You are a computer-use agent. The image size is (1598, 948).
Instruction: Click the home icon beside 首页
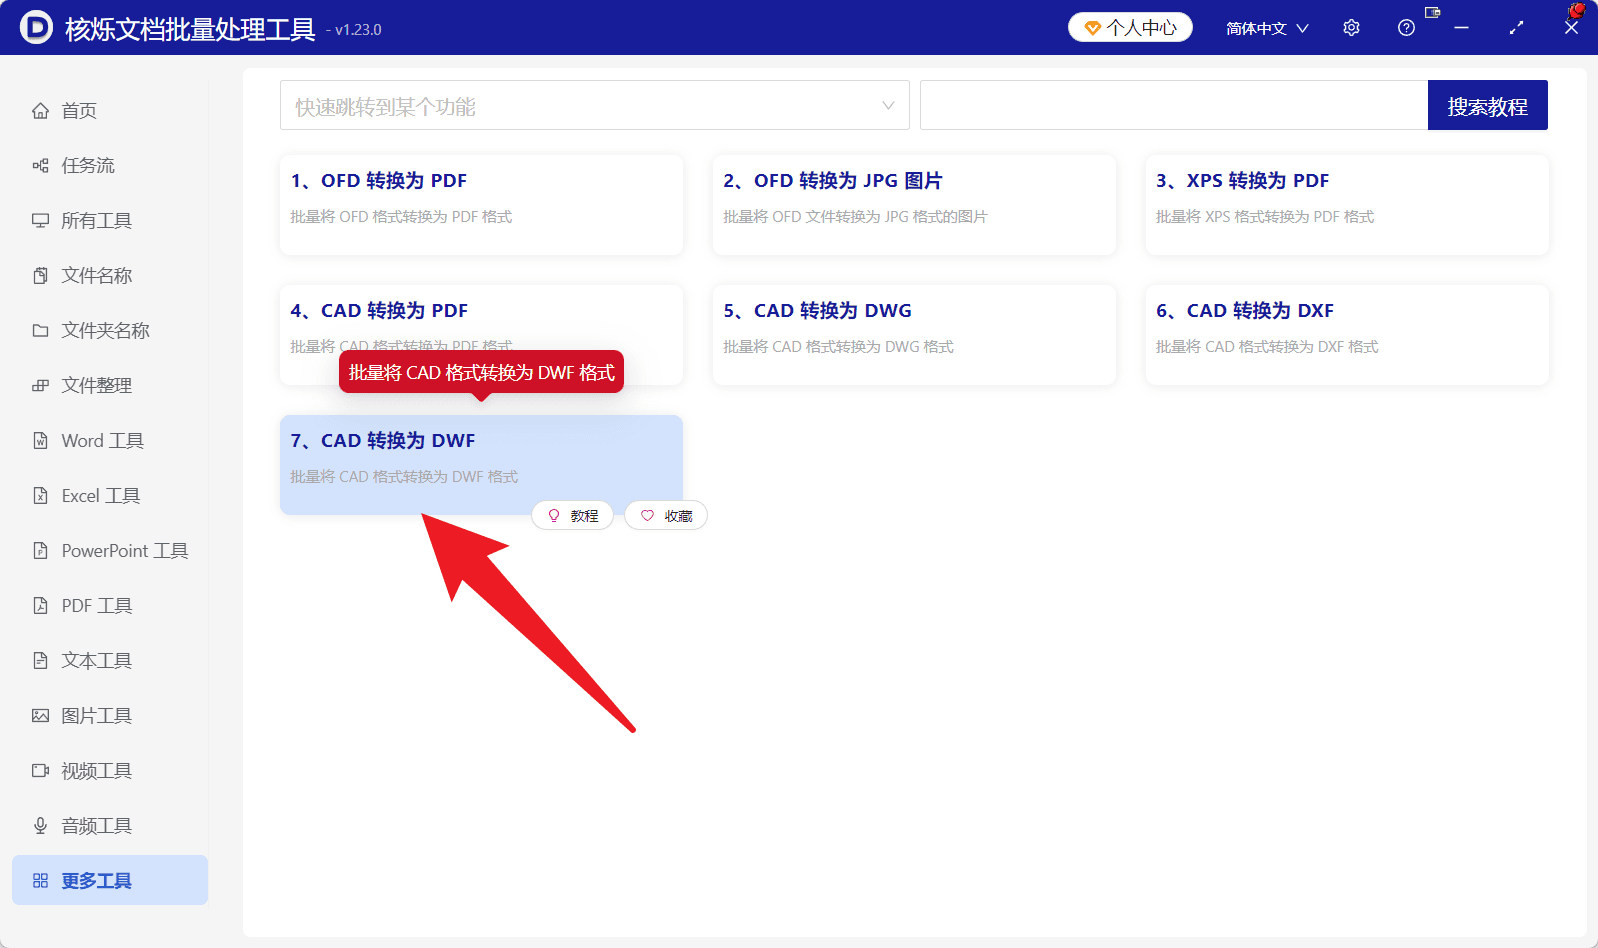point(40,110)
